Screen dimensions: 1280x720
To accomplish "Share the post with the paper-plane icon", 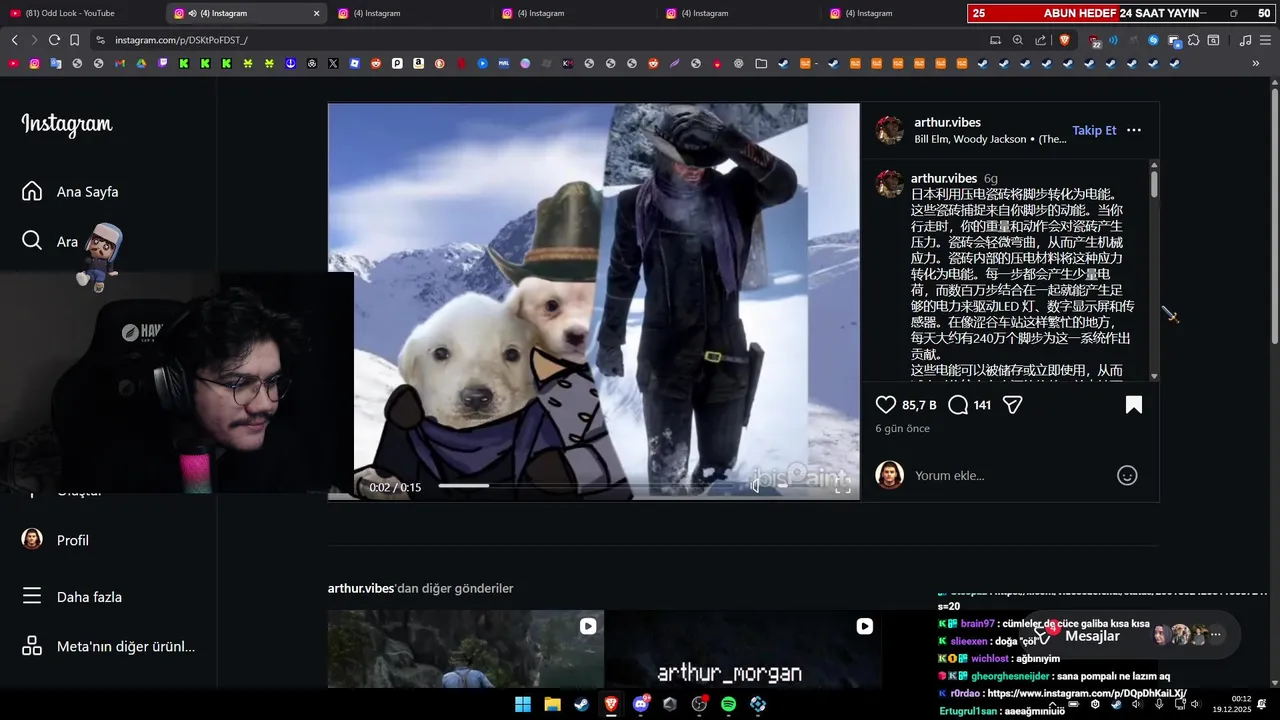I will [1012, 405].
